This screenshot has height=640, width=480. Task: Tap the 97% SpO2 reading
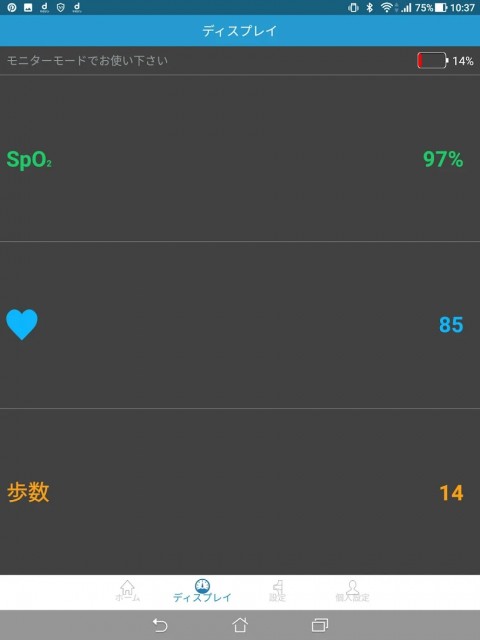pos(443,159)
